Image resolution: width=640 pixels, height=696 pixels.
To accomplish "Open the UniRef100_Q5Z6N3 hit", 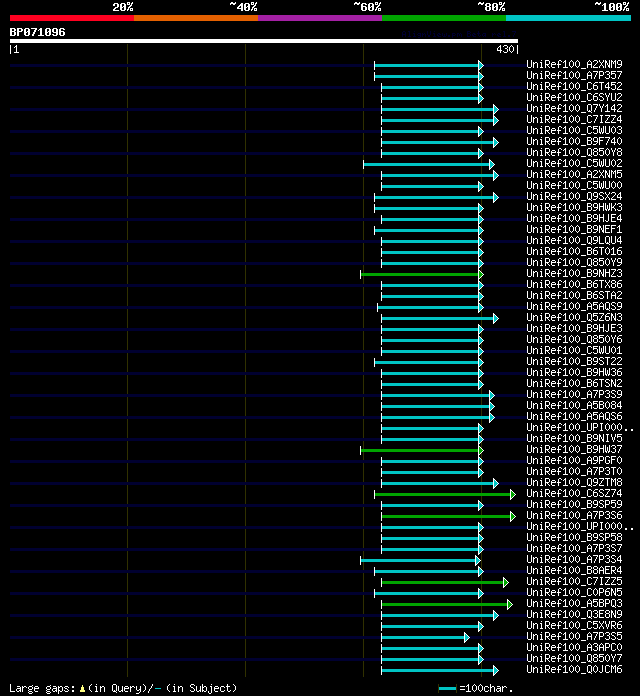I will click(574, 317).
